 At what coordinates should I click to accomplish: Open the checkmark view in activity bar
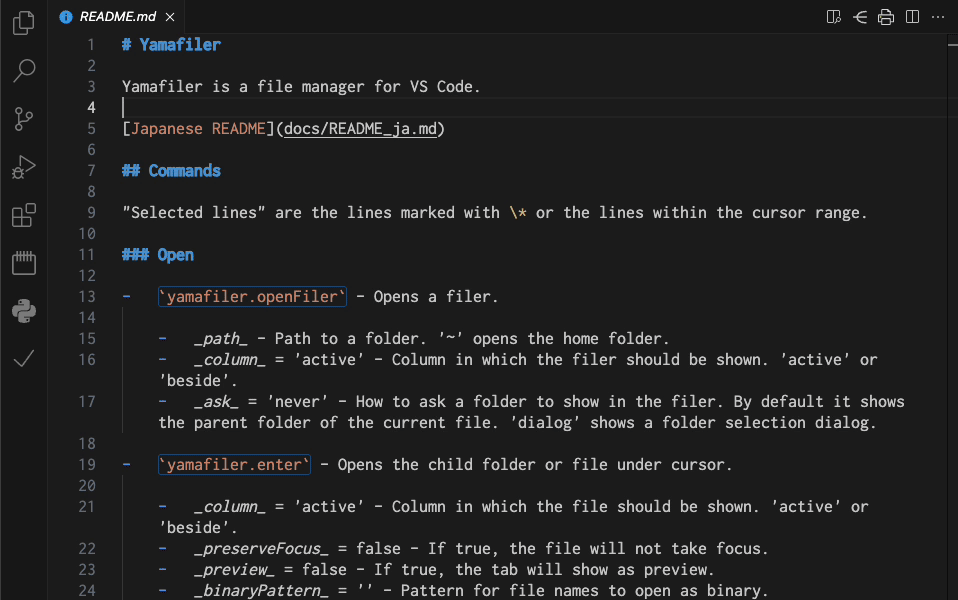point(24,359)
